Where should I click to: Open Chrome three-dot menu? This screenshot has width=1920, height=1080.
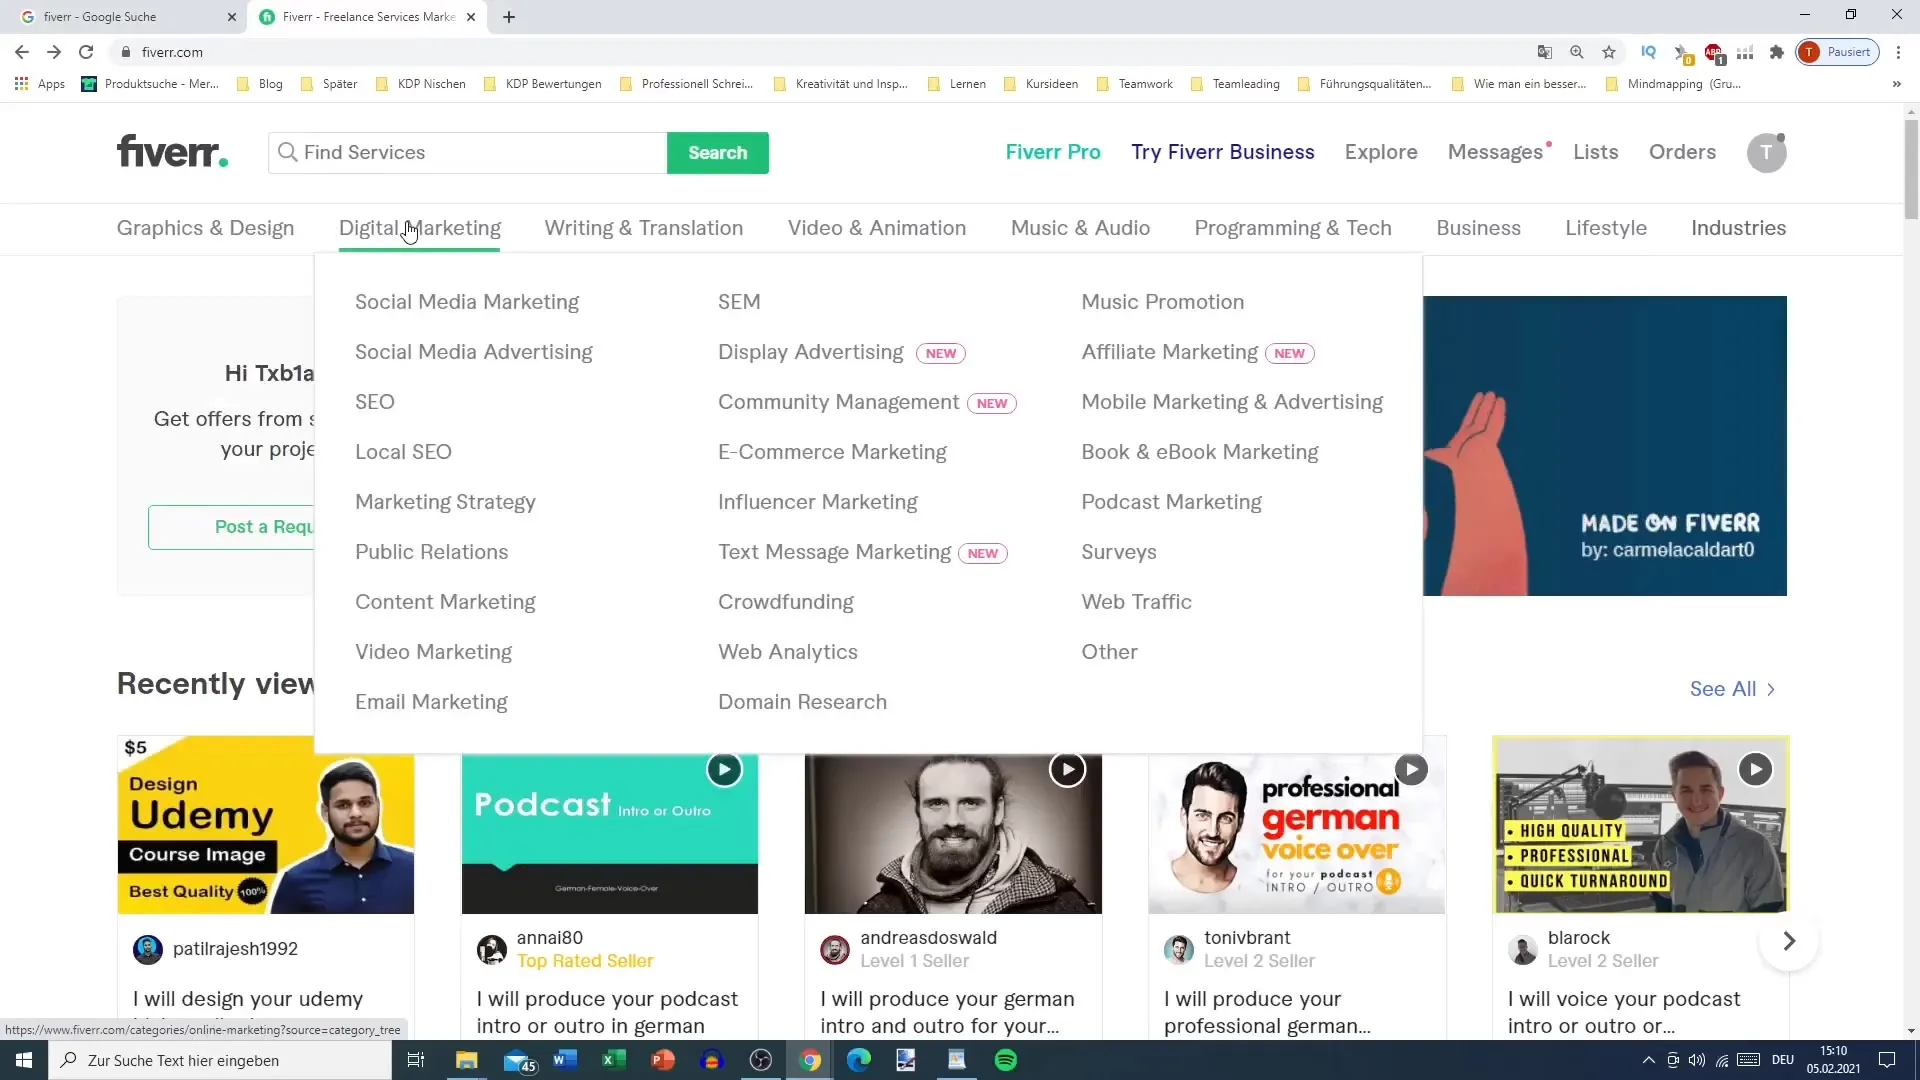1898,52
